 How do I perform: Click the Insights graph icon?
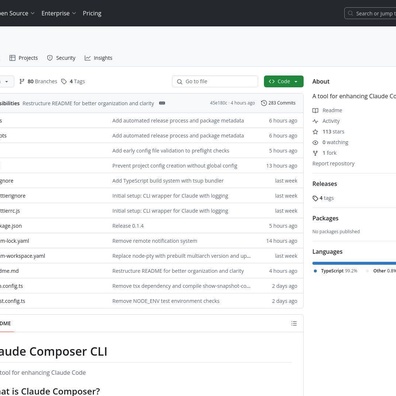[x=87, y=58]
